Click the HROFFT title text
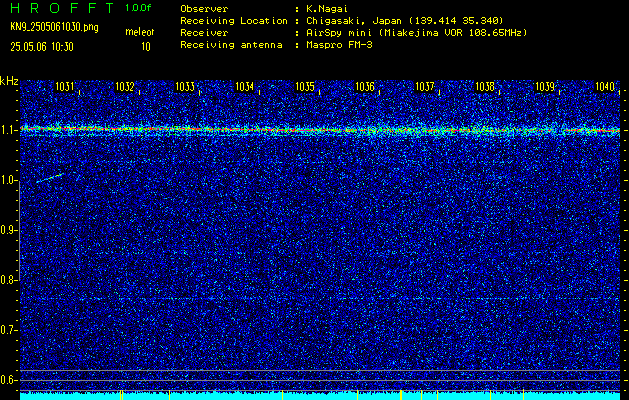This screenshot has width=629, height=400. tap(62, 8)
